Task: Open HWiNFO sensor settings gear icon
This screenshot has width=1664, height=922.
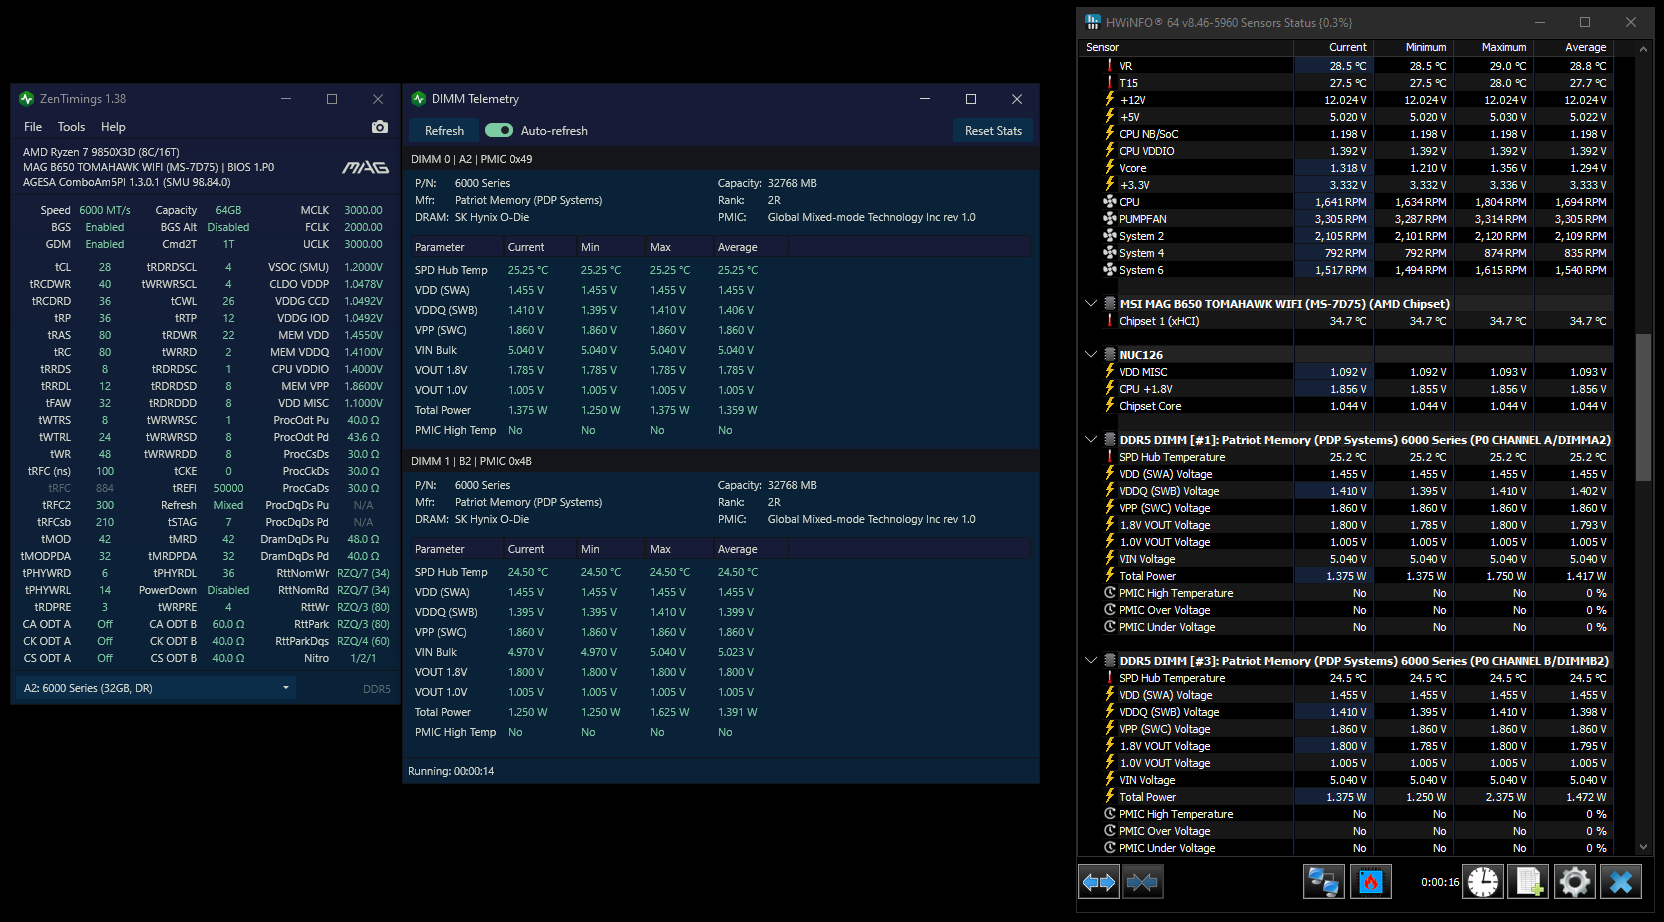Action: (1575, 882)
